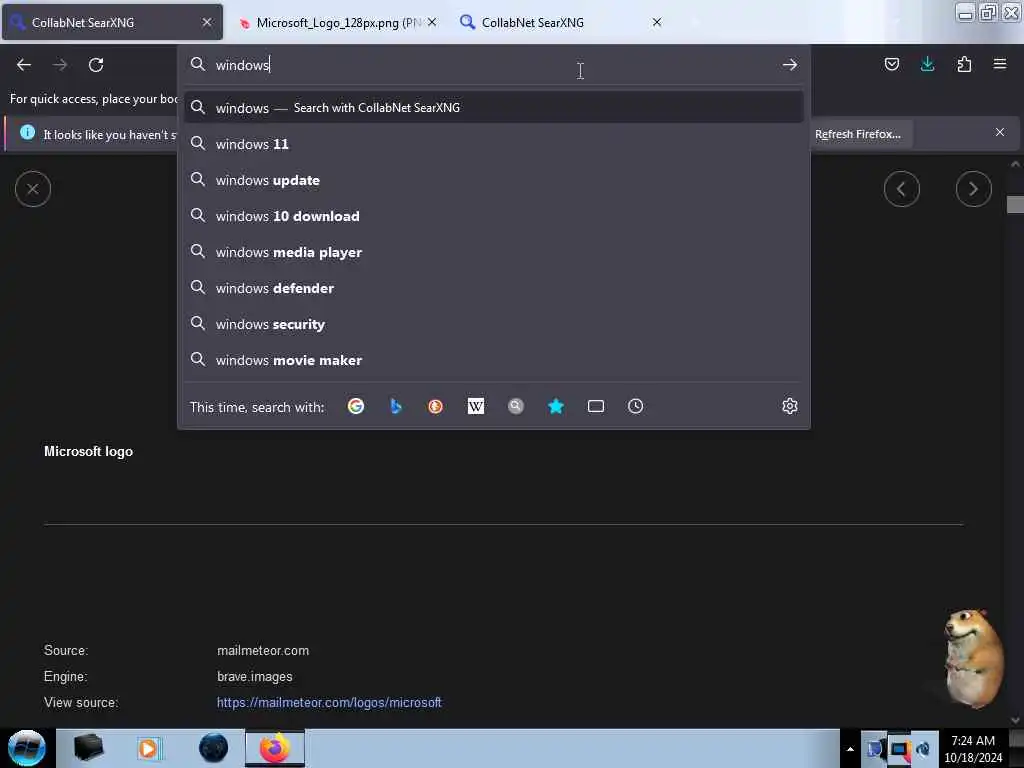This screenshot has height=768, width=1024.
Task: Select the 'windows update' suggestion
Action: pos(494,180)
